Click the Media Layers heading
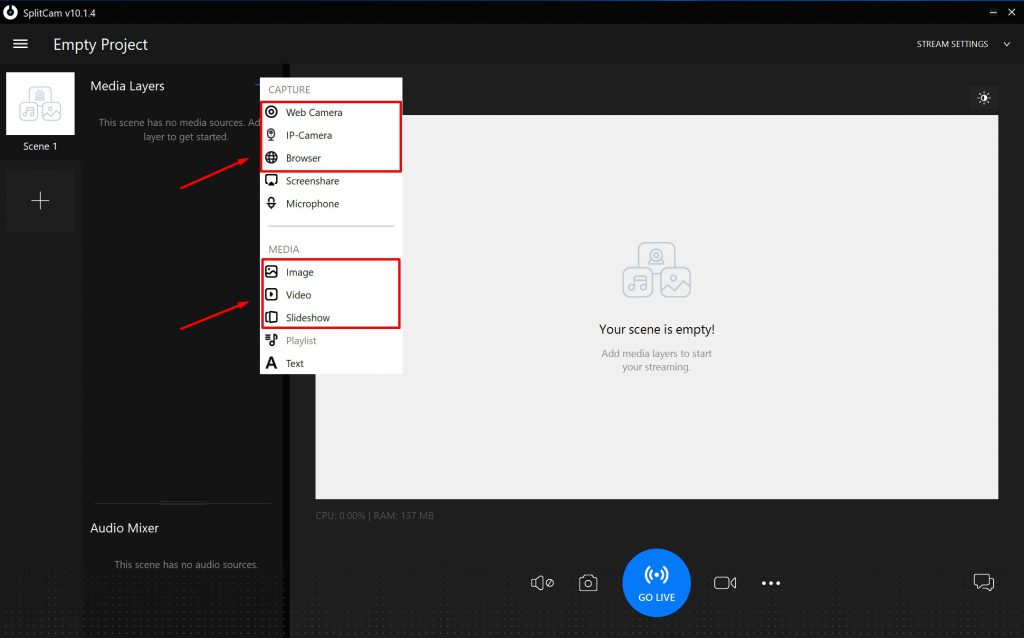This screenshot has height=638, width=1024. pos(127,86)
